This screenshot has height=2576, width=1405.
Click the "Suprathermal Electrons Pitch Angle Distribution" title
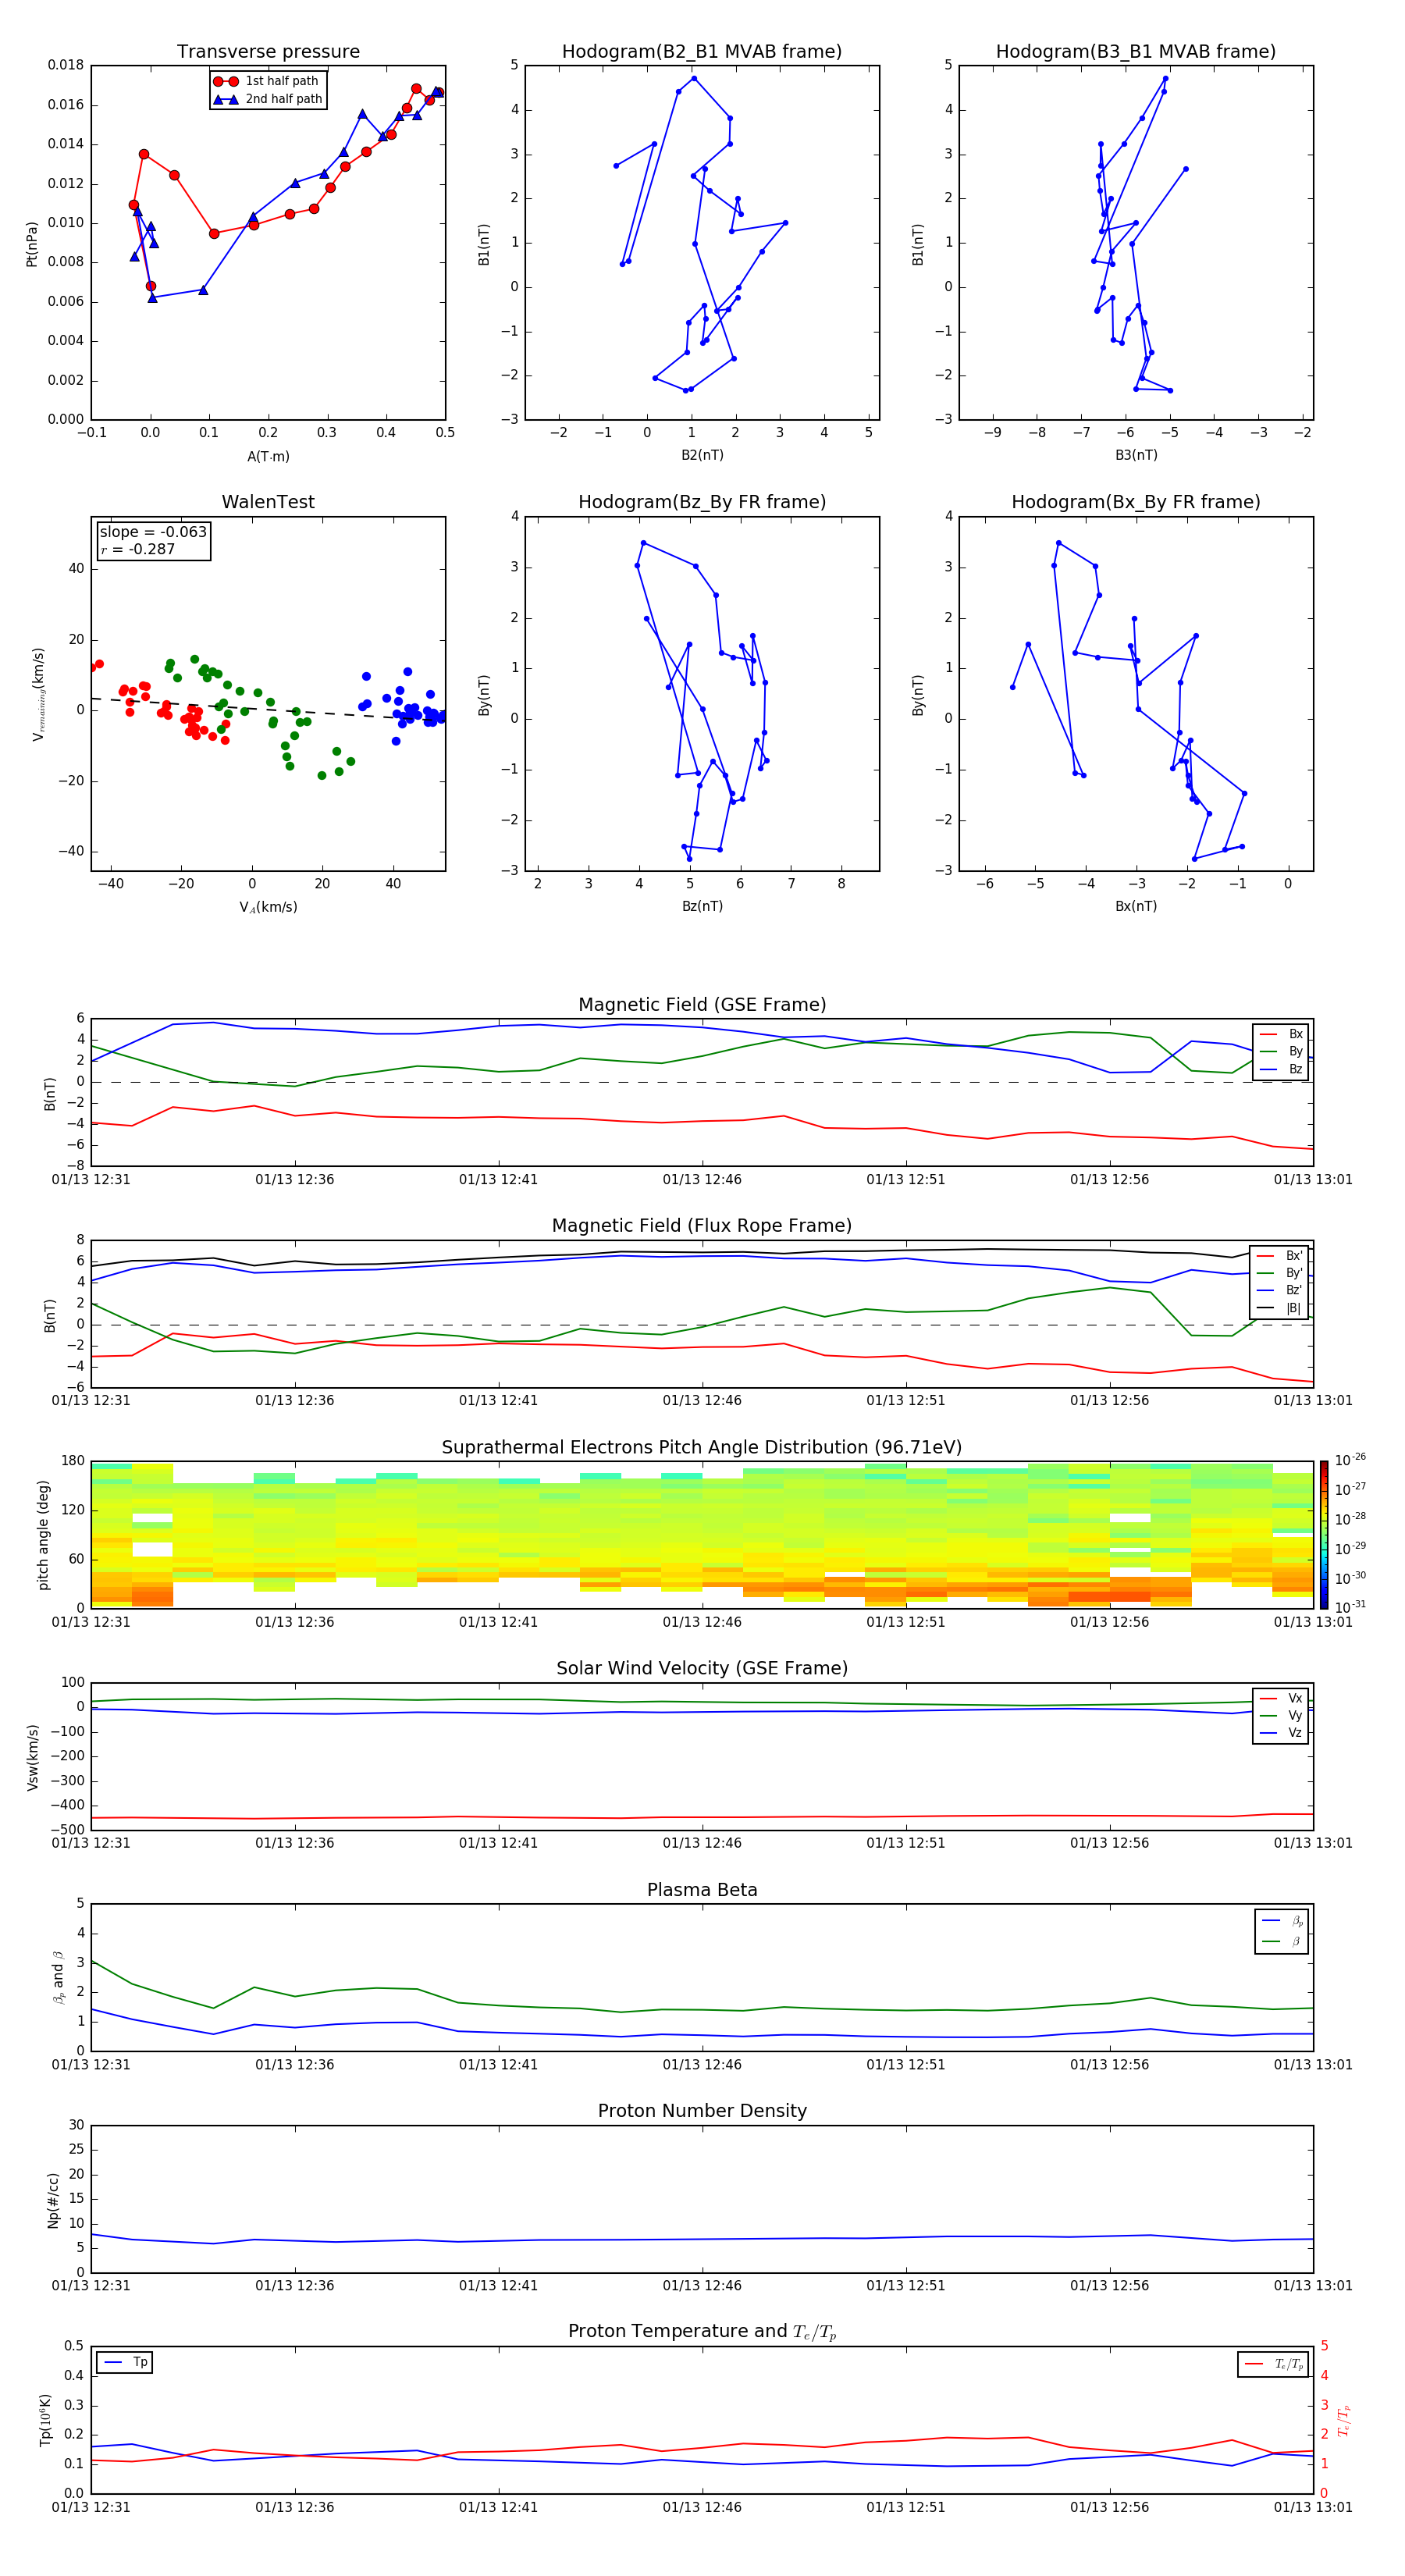[702, 1448]
